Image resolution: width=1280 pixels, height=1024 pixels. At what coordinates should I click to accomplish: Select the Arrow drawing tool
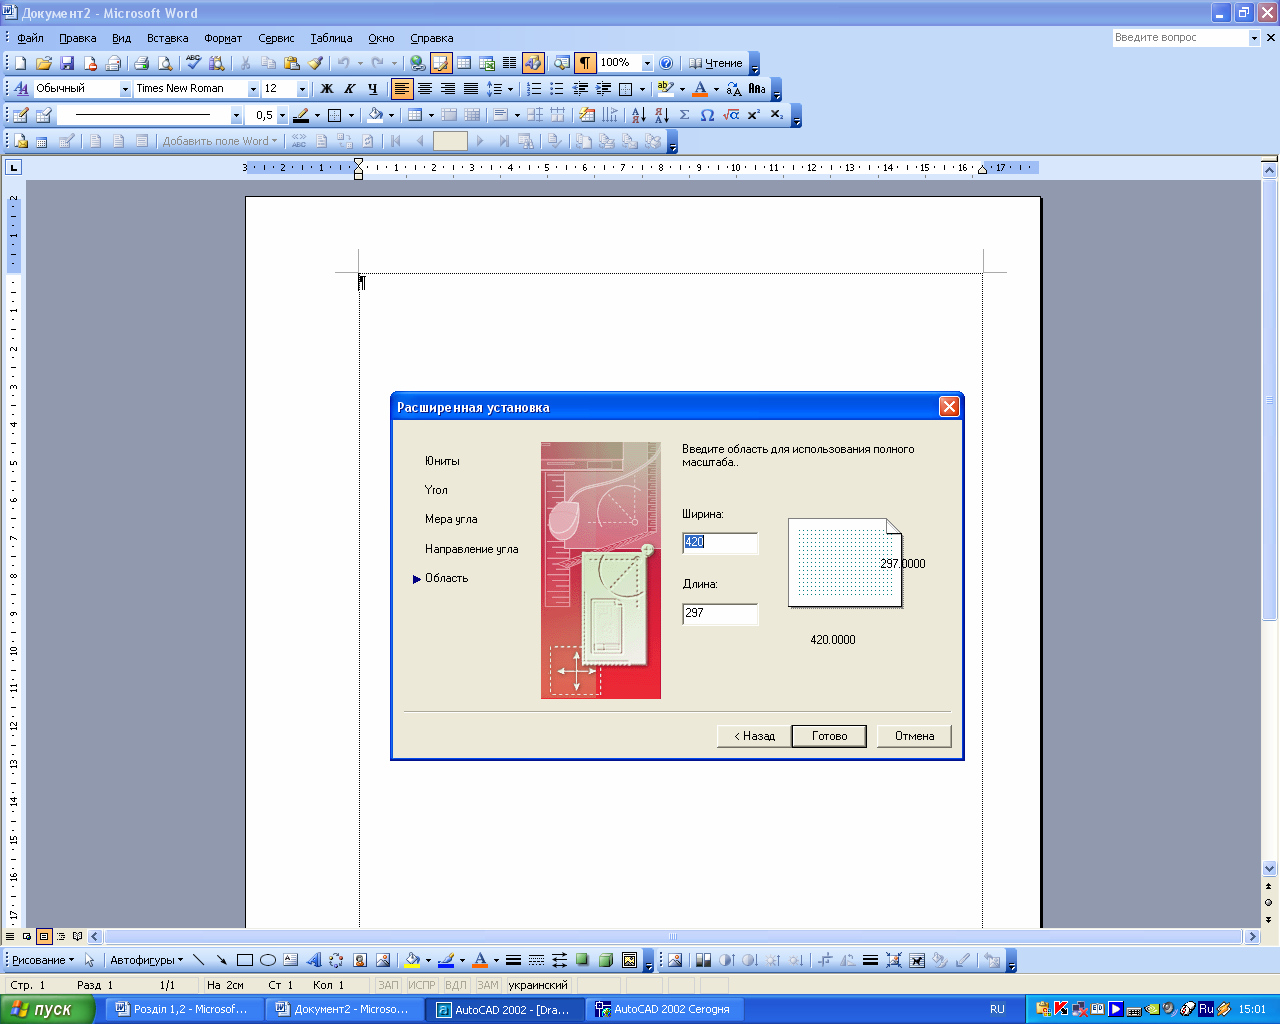tap(221, 960)
